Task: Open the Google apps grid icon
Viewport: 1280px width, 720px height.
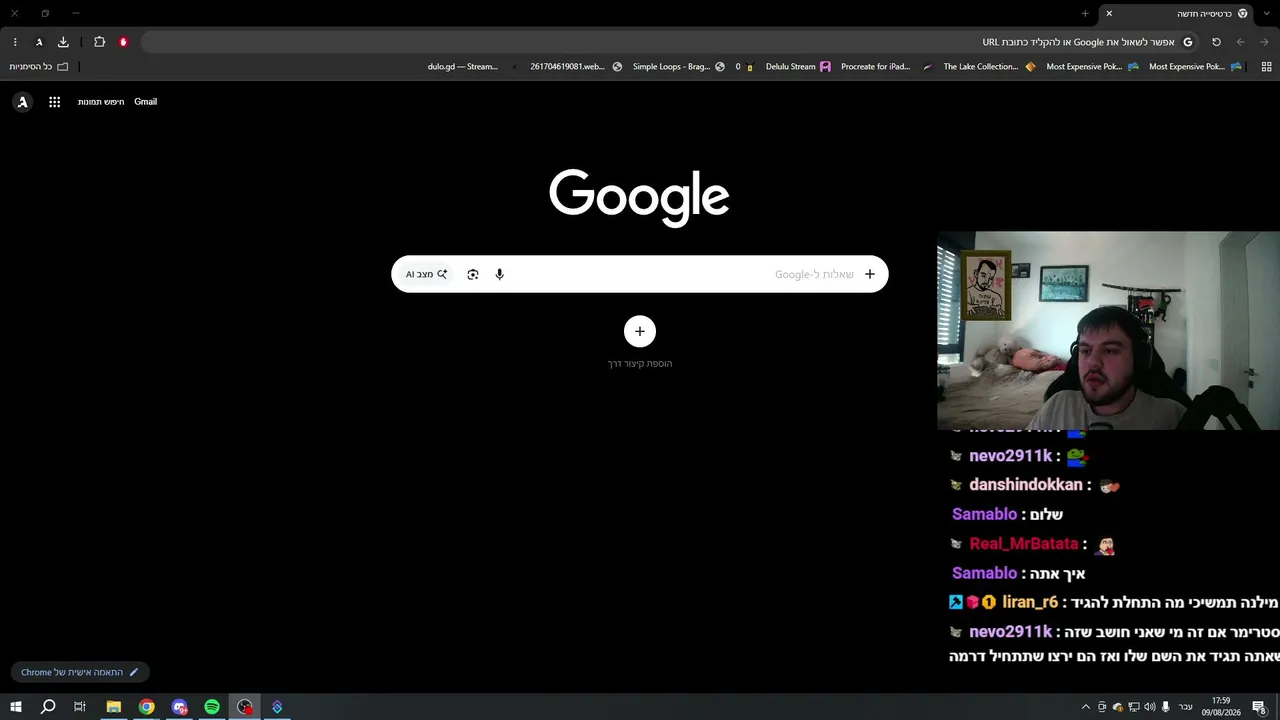Action: pyautogui.click(x=55, y=102)
